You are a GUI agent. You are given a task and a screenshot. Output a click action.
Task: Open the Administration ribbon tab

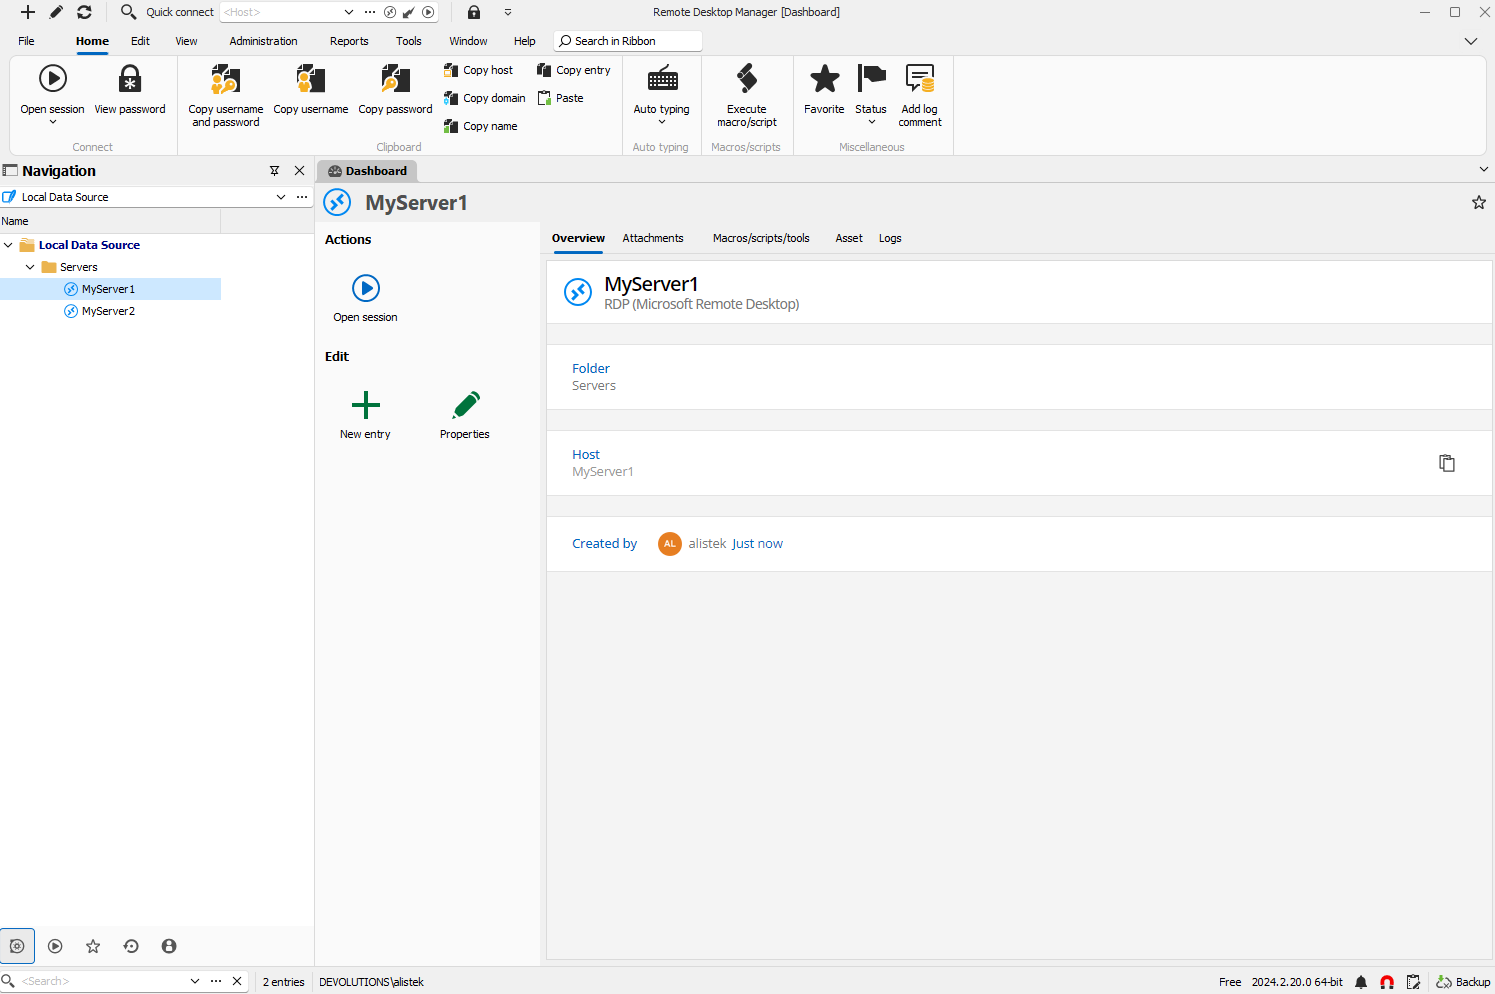263,41
